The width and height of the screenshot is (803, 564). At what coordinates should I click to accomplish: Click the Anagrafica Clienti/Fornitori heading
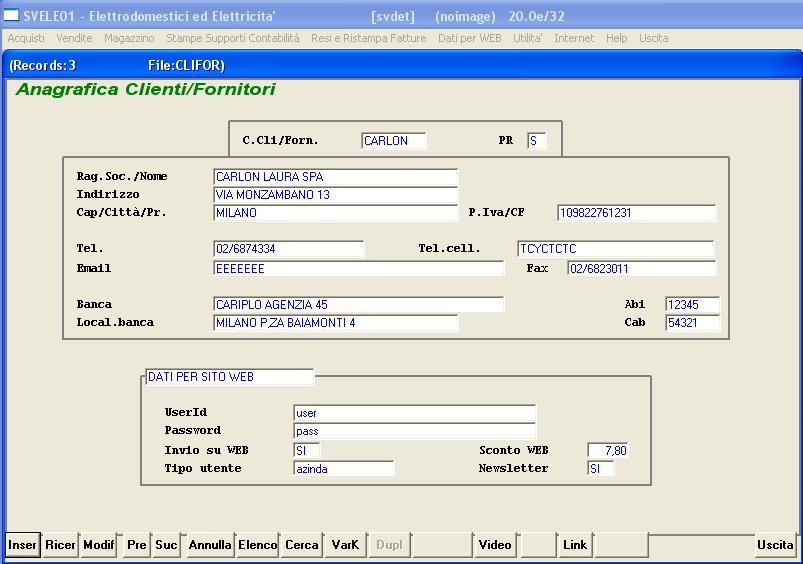[x=145, y=90]
